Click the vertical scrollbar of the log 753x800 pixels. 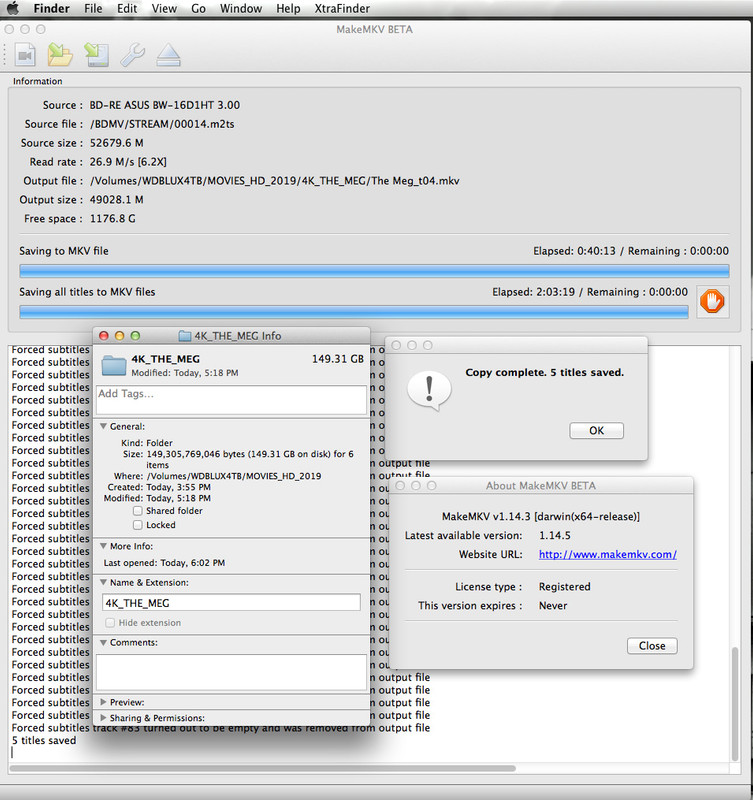(x=735, y=704)
